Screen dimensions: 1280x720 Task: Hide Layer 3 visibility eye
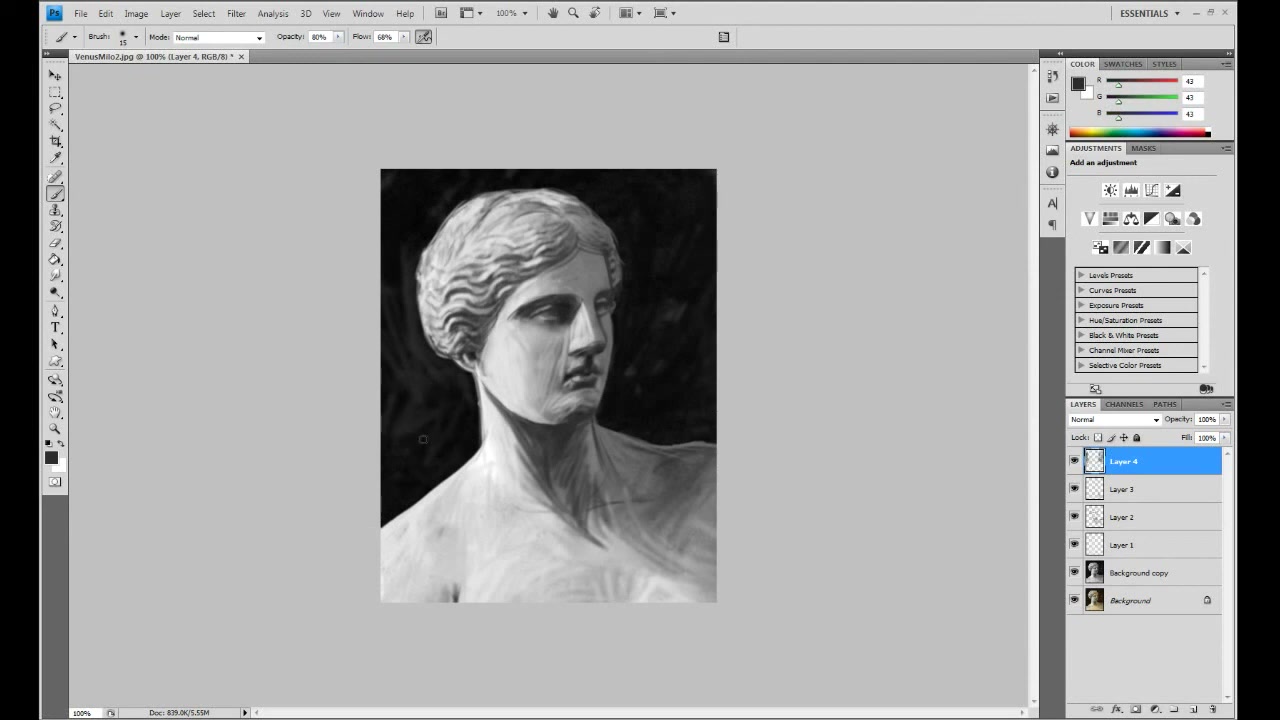pos(1075,489)
